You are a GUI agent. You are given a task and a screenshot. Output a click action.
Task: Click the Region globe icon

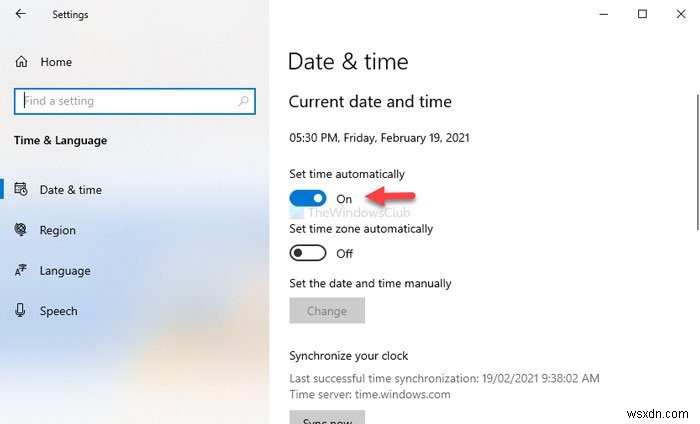click(x=21, y=230)
